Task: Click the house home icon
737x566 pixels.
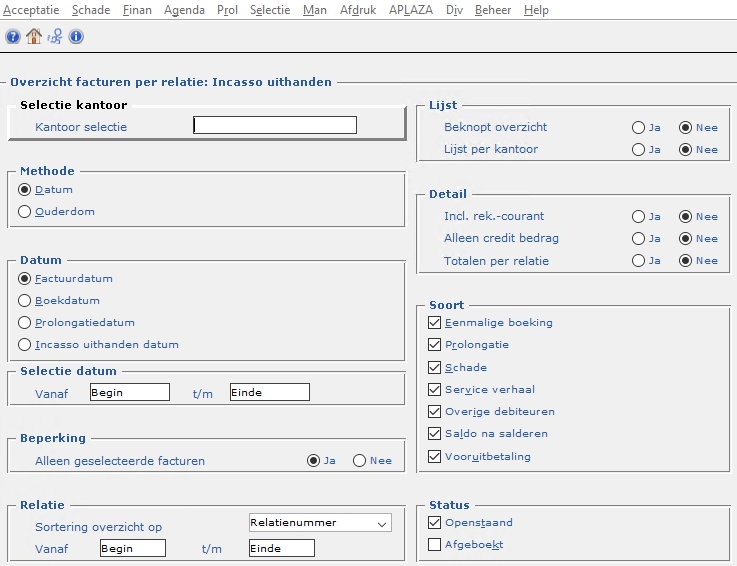Action: 34,37
